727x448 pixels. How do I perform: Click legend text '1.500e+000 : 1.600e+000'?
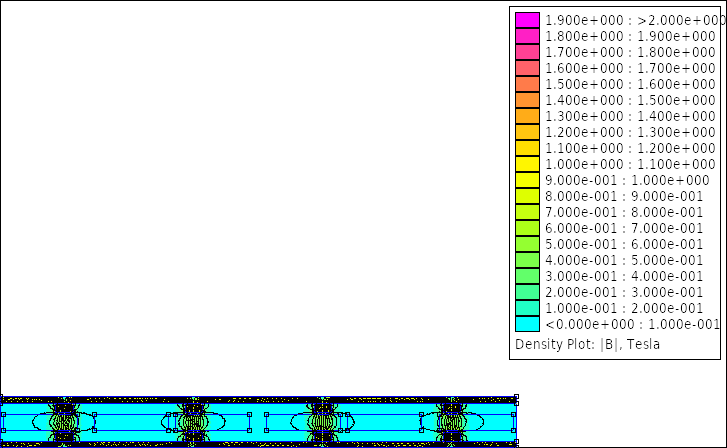pyautogui.click(x=630, y=84)
